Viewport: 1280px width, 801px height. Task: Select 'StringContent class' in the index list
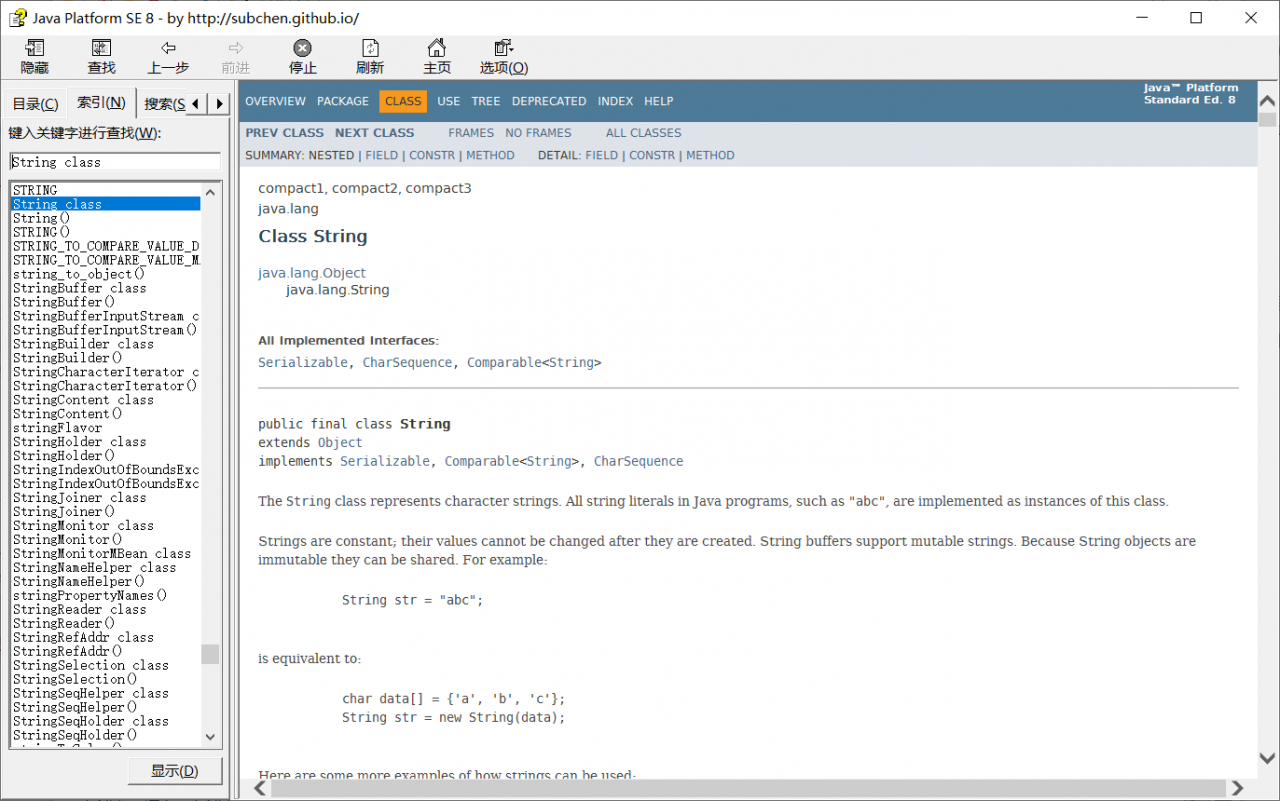[84, 400]
